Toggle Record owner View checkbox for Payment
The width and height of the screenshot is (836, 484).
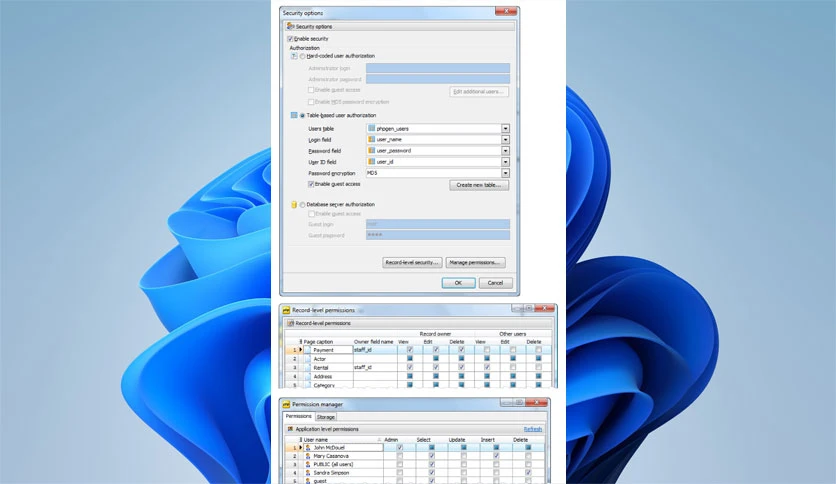(409, 350)
